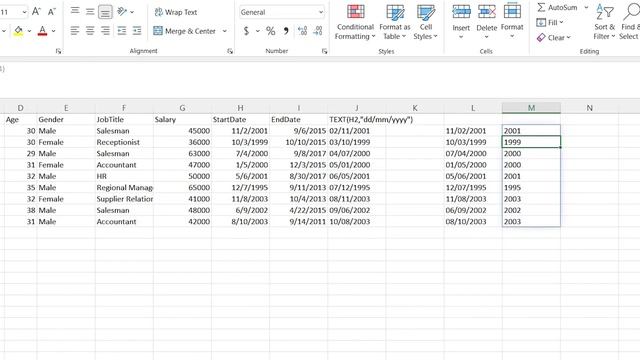
Task: Open Conditional Formatting menu
Action: [355, 22]
